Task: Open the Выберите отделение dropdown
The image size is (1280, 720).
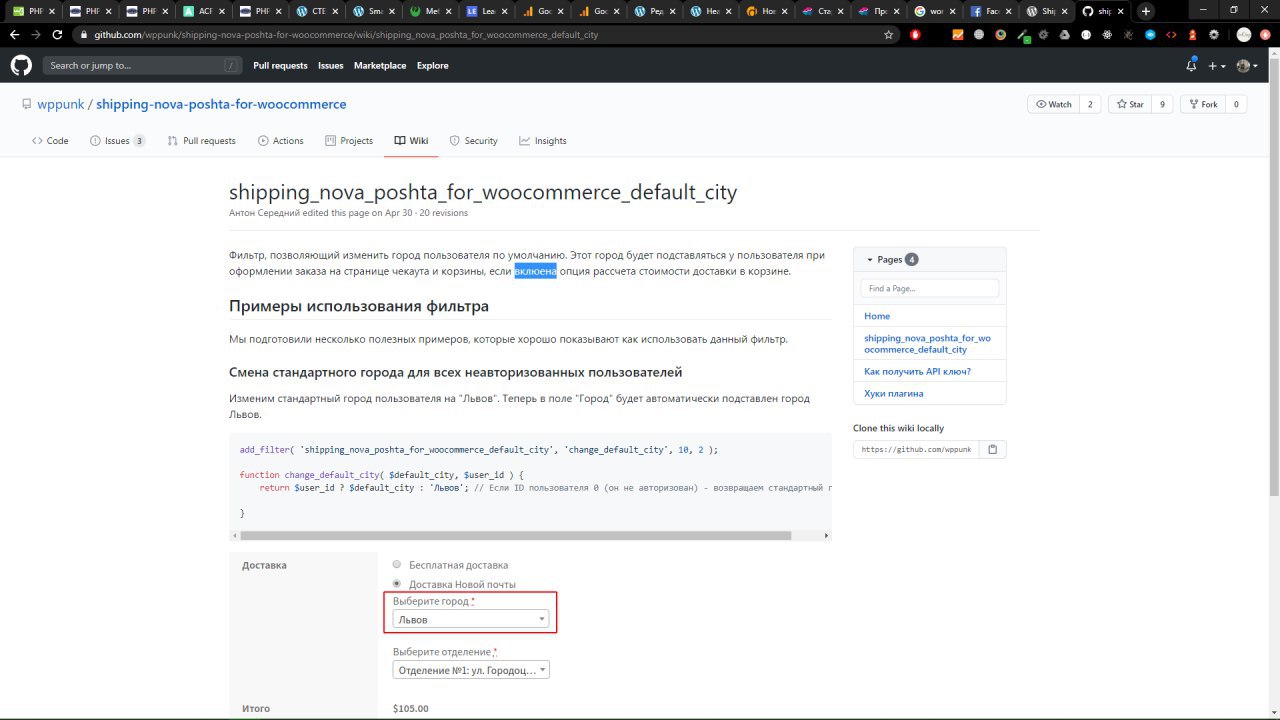Action: [471, 670]
